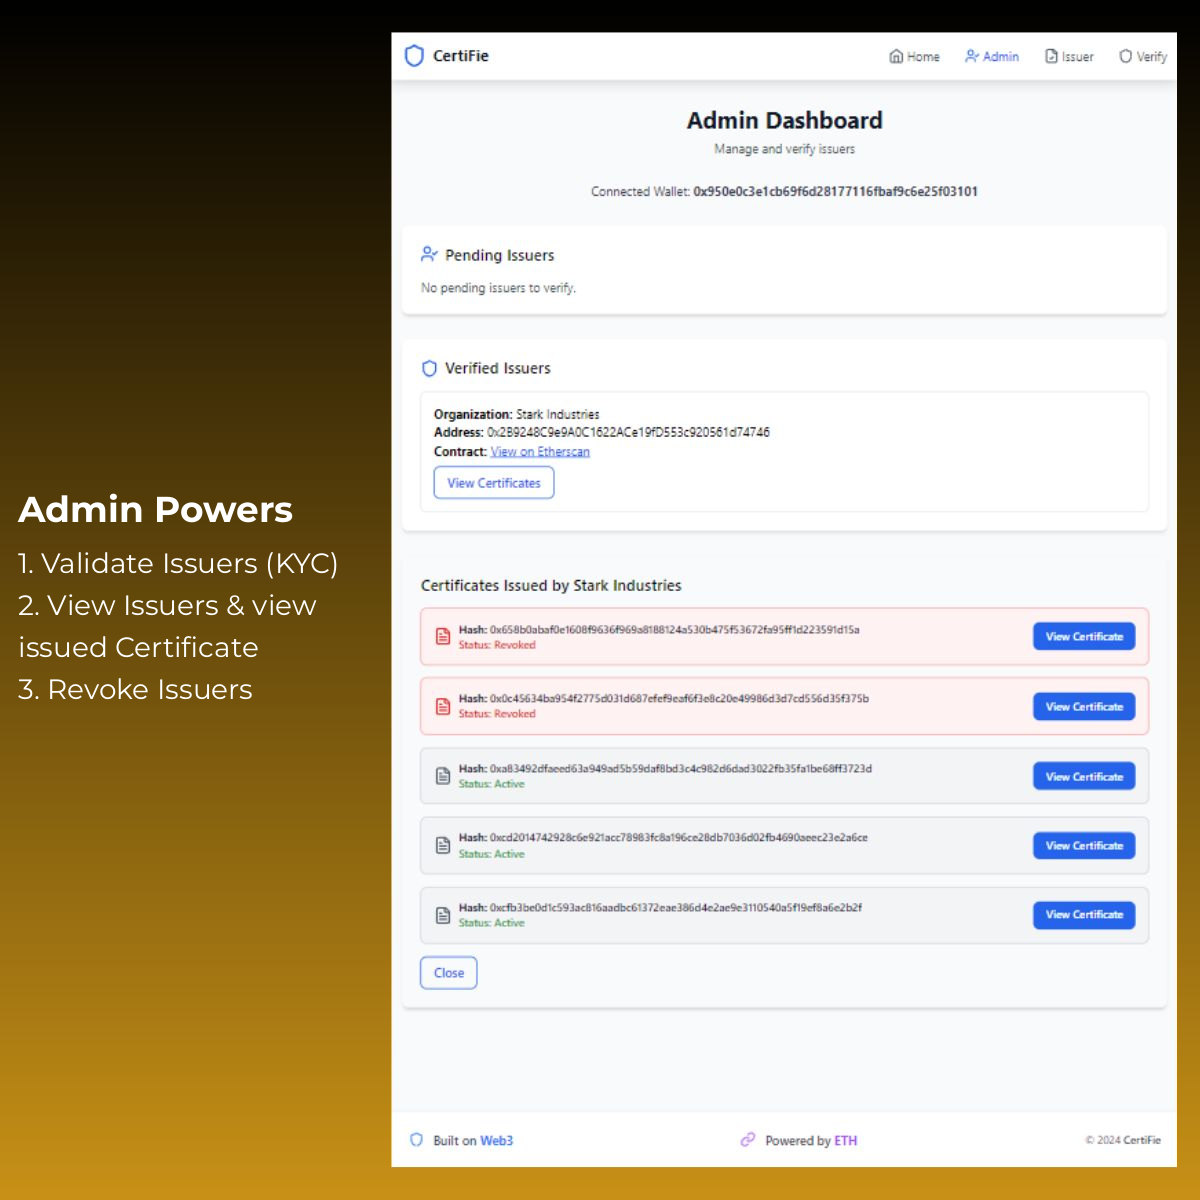Click the 'Admin Powers' title on the left
This screenshot has height=1200, width=1200.
[x=156, y=509]
